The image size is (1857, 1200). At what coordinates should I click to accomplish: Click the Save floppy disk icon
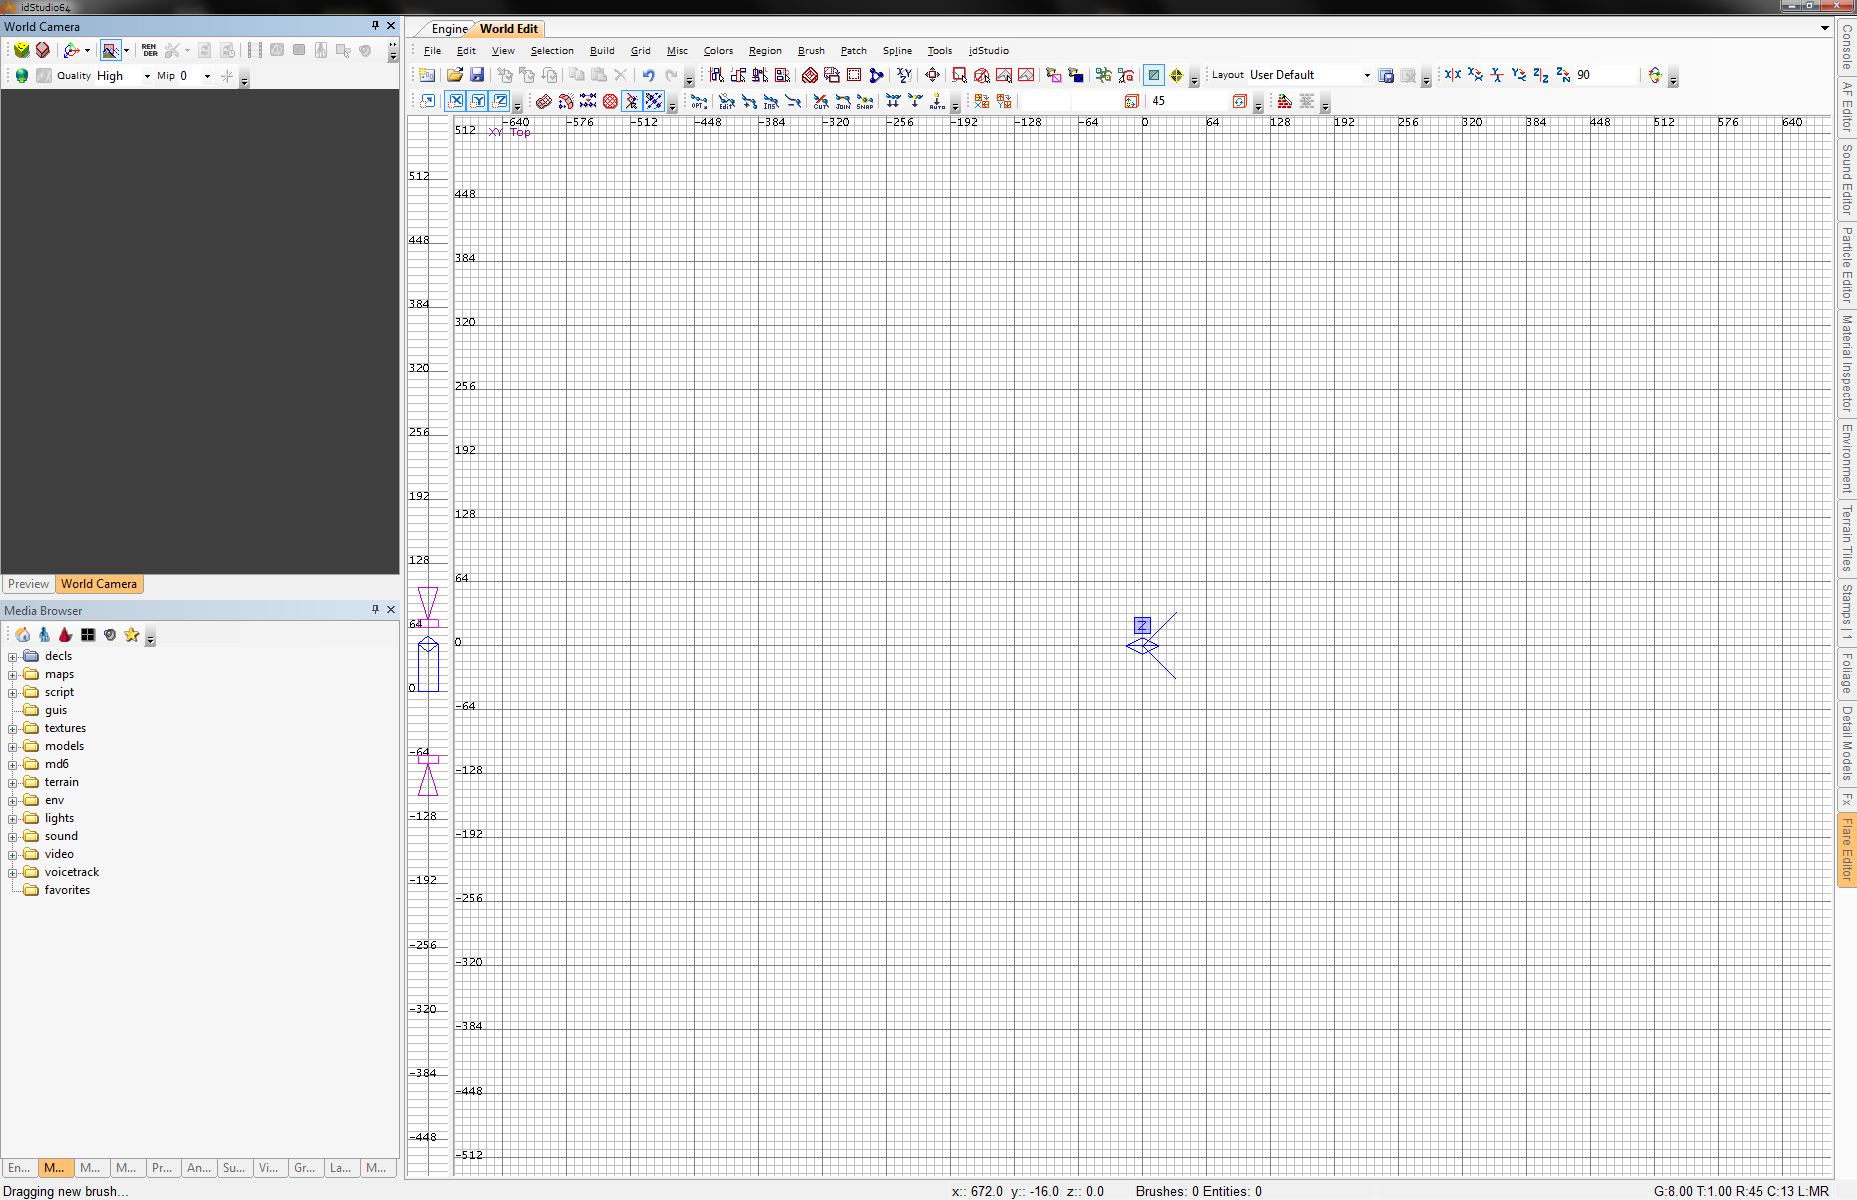pos(477,75)
